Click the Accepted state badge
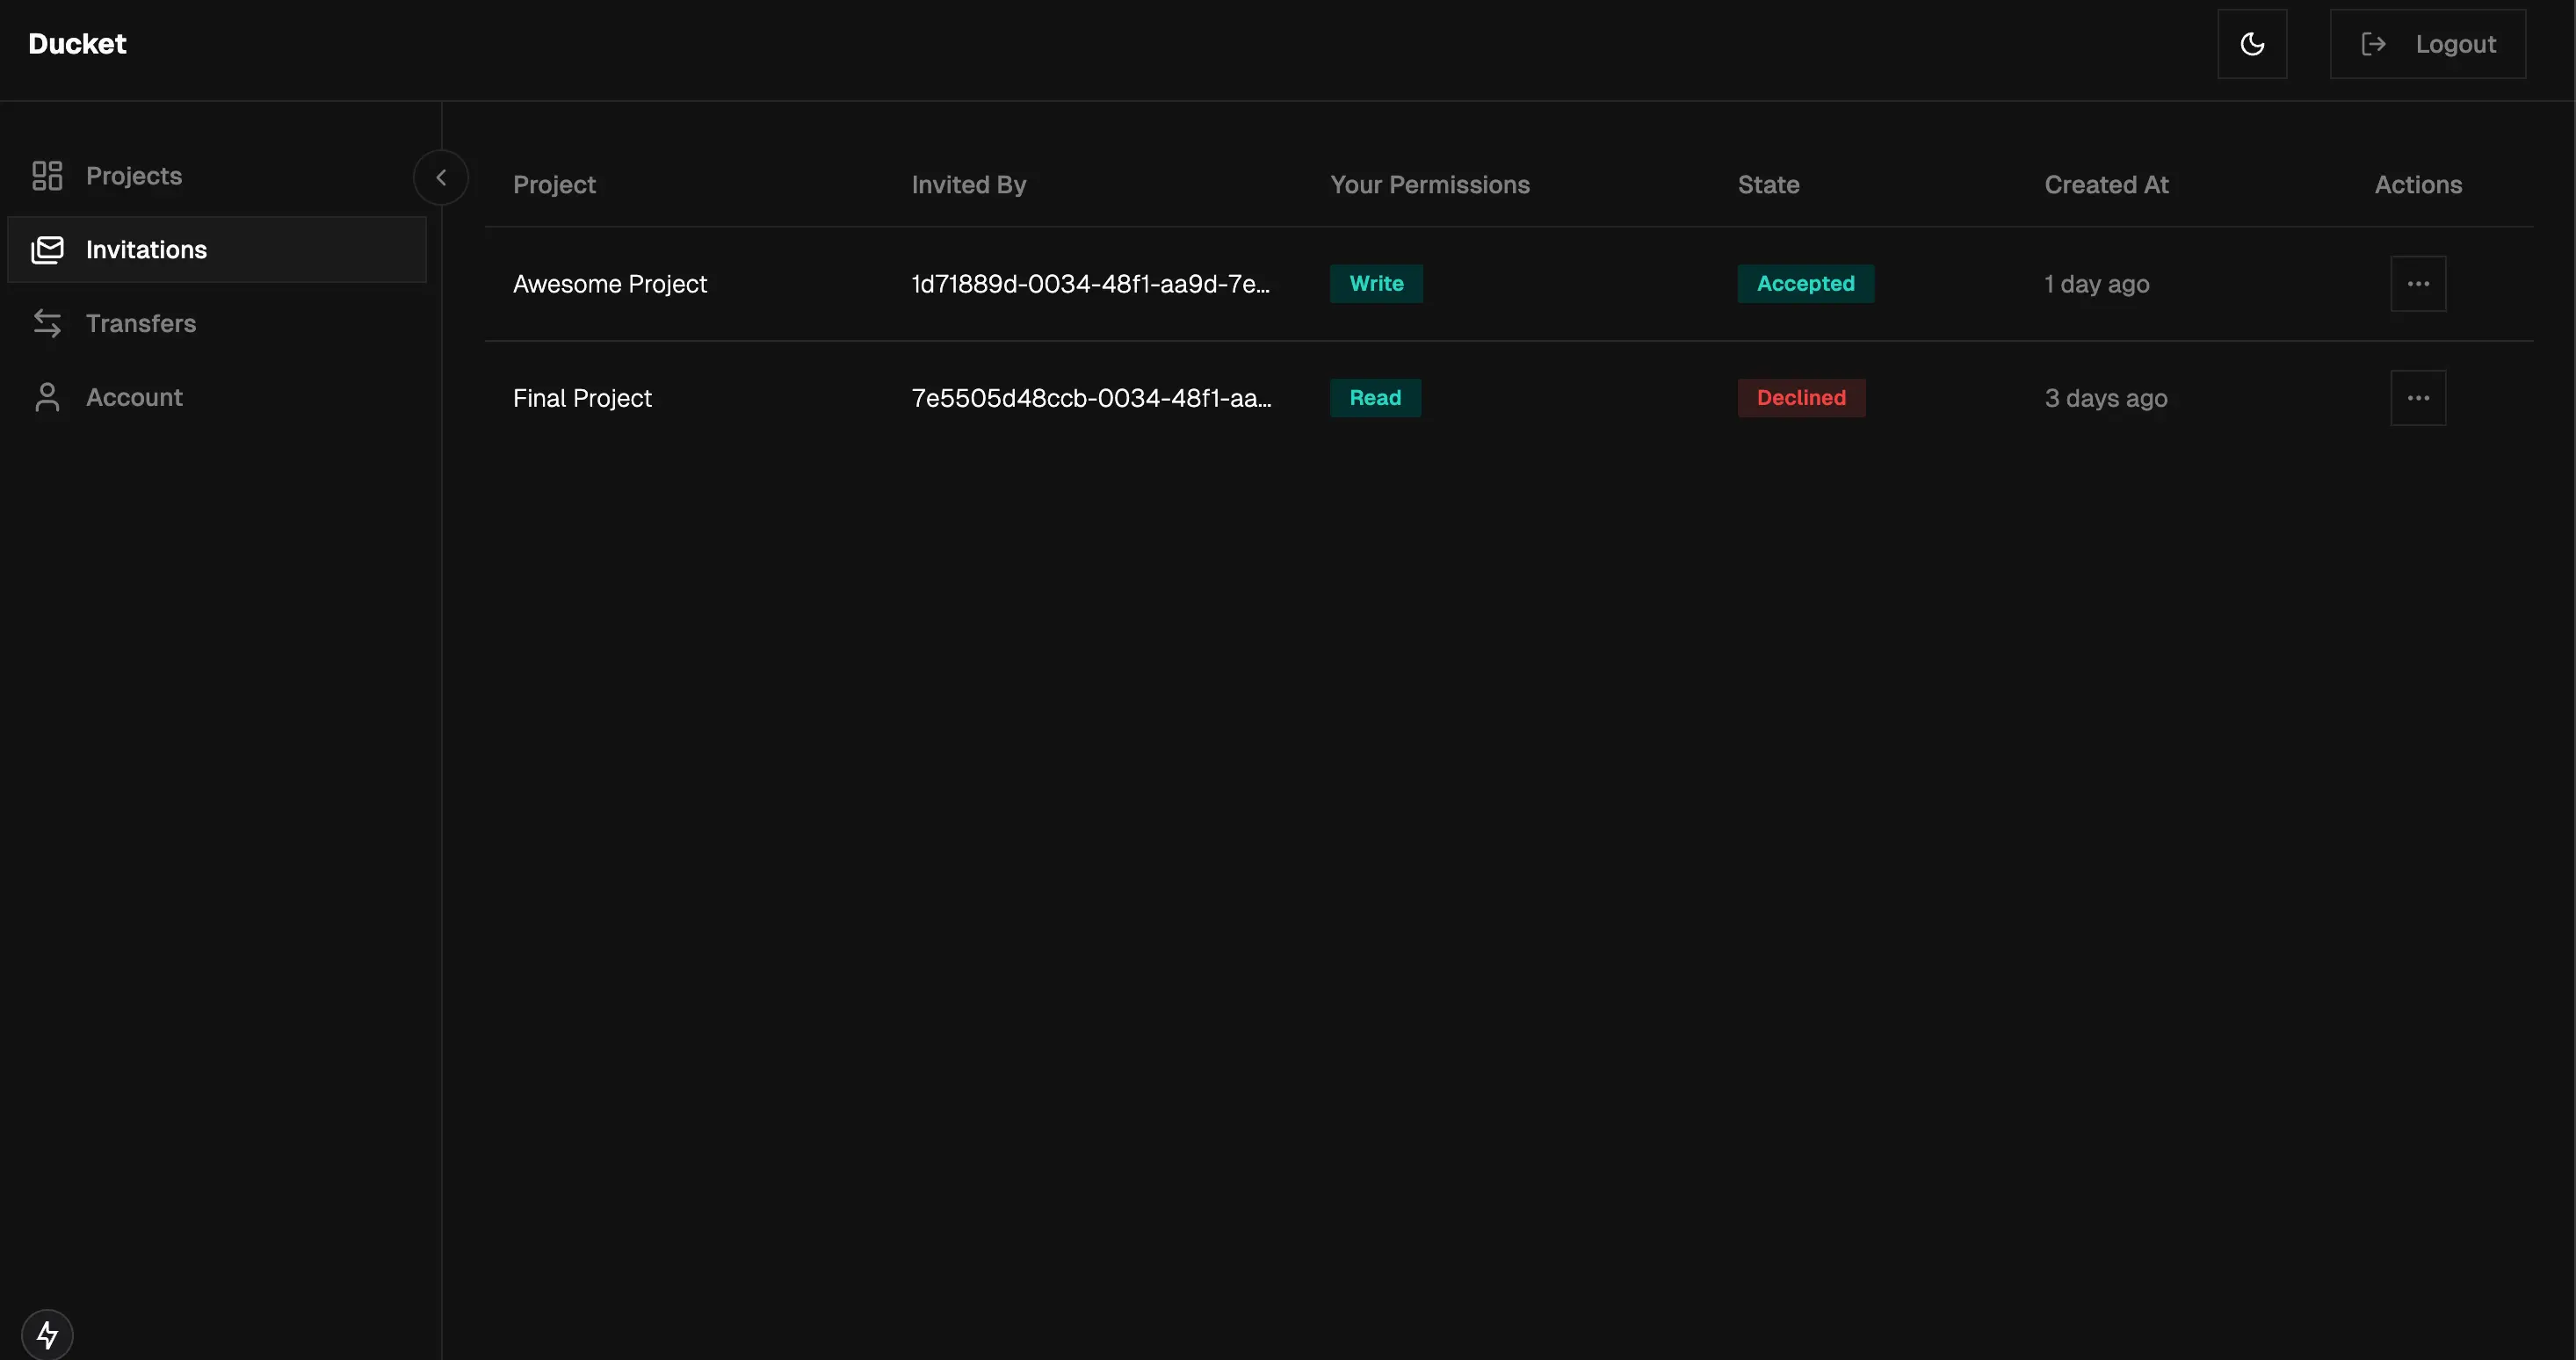The height and width of the screenshot is (1360, 2576). (1805, 284)
